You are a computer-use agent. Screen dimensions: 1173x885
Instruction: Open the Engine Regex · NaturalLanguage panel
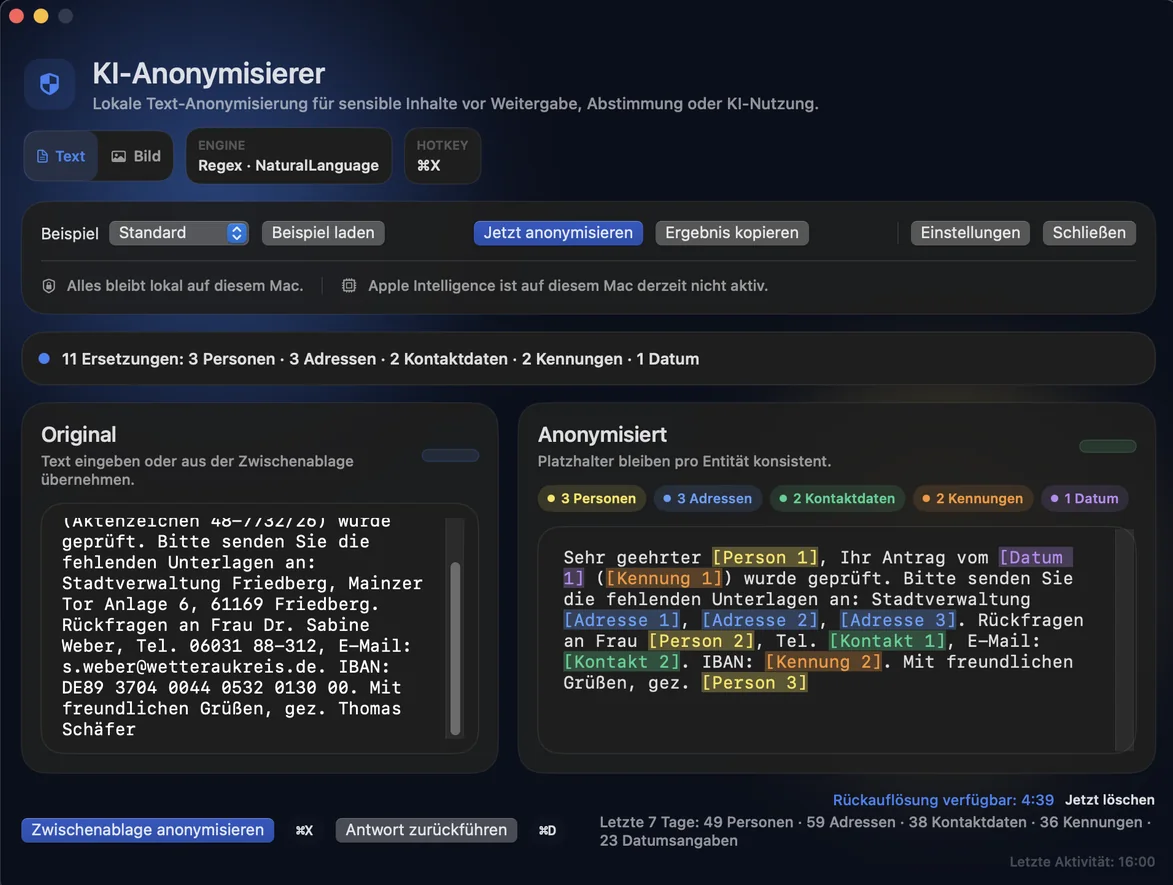[288, 156]
